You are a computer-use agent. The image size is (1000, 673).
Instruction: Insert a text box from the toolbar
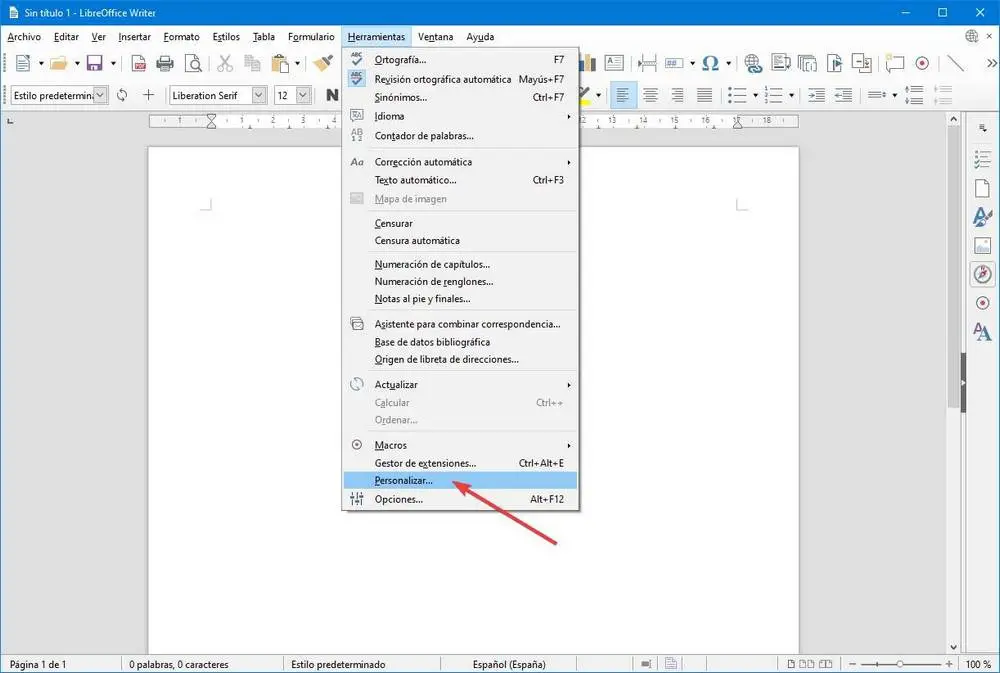[614, 63]
